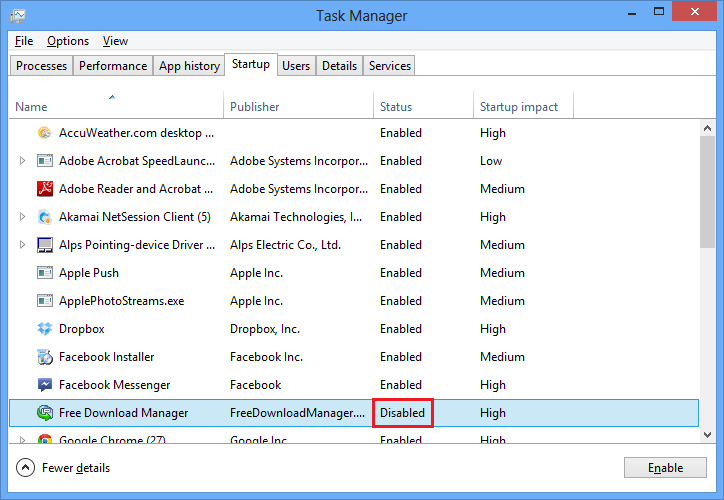Switch to the Processes tab
724x500 pixels.
pos(42,66)
